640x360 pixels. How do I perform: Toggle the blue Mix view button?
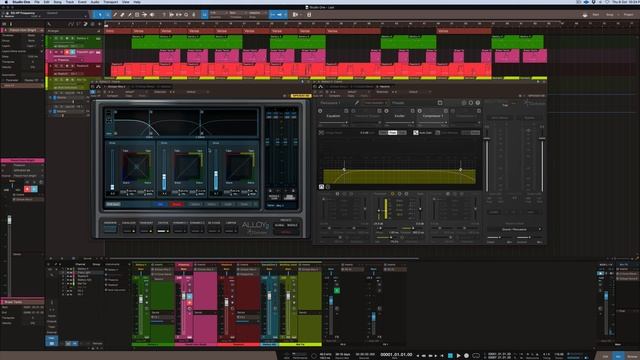point(619,356)
